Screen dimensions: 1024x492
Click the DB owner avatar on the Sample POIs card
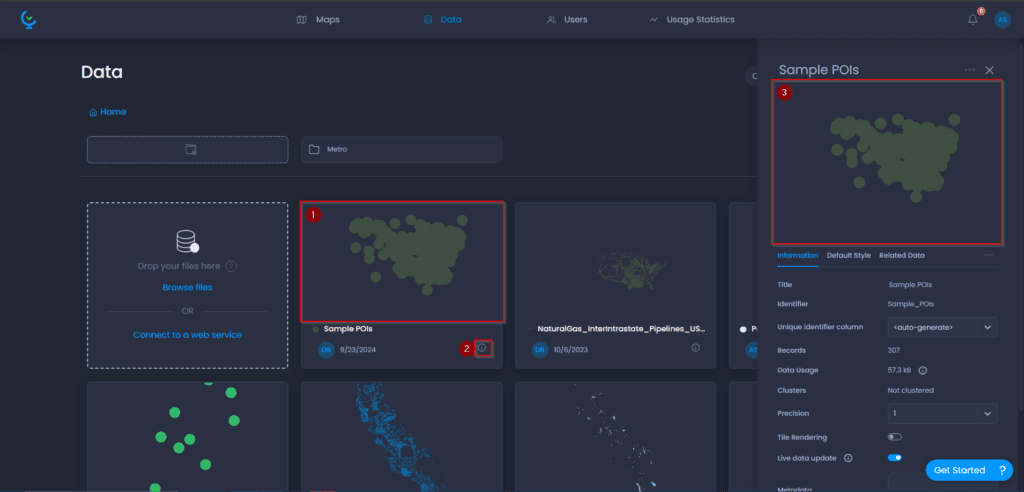[326, 350]
